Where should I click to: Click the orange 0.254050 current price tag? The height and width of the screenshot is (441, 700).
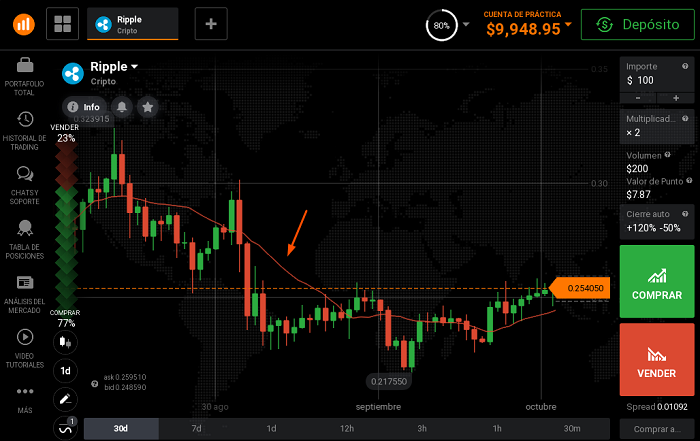click(579, 288)
